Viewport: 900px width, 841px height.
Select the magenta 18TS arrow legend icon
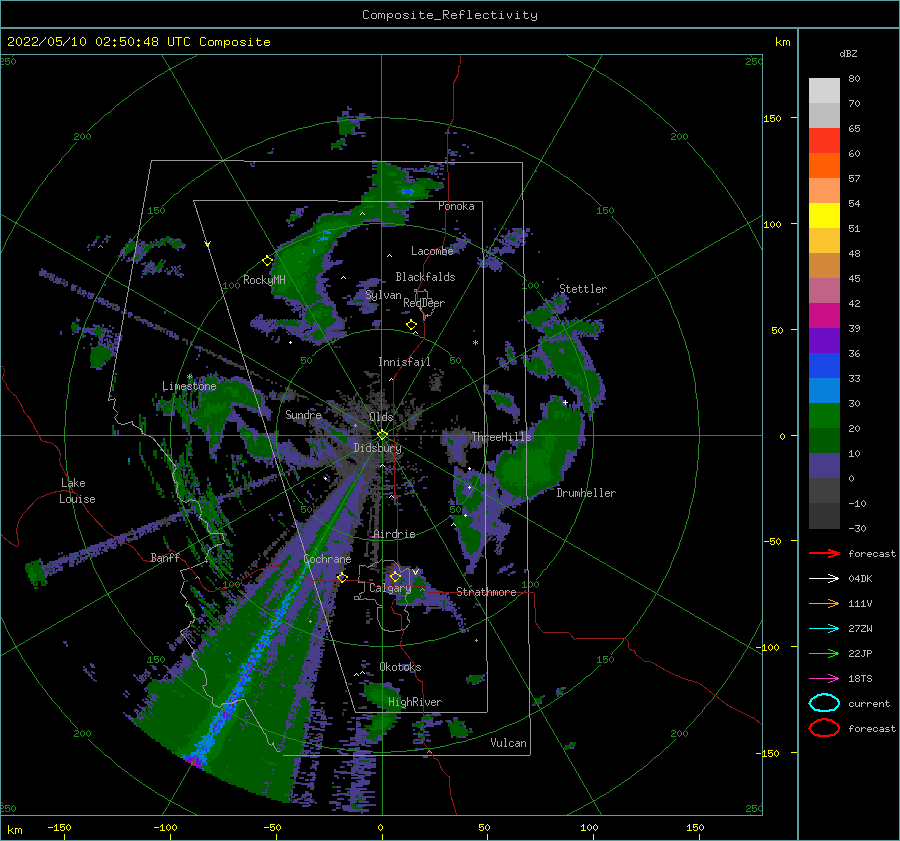coord(824,679)
